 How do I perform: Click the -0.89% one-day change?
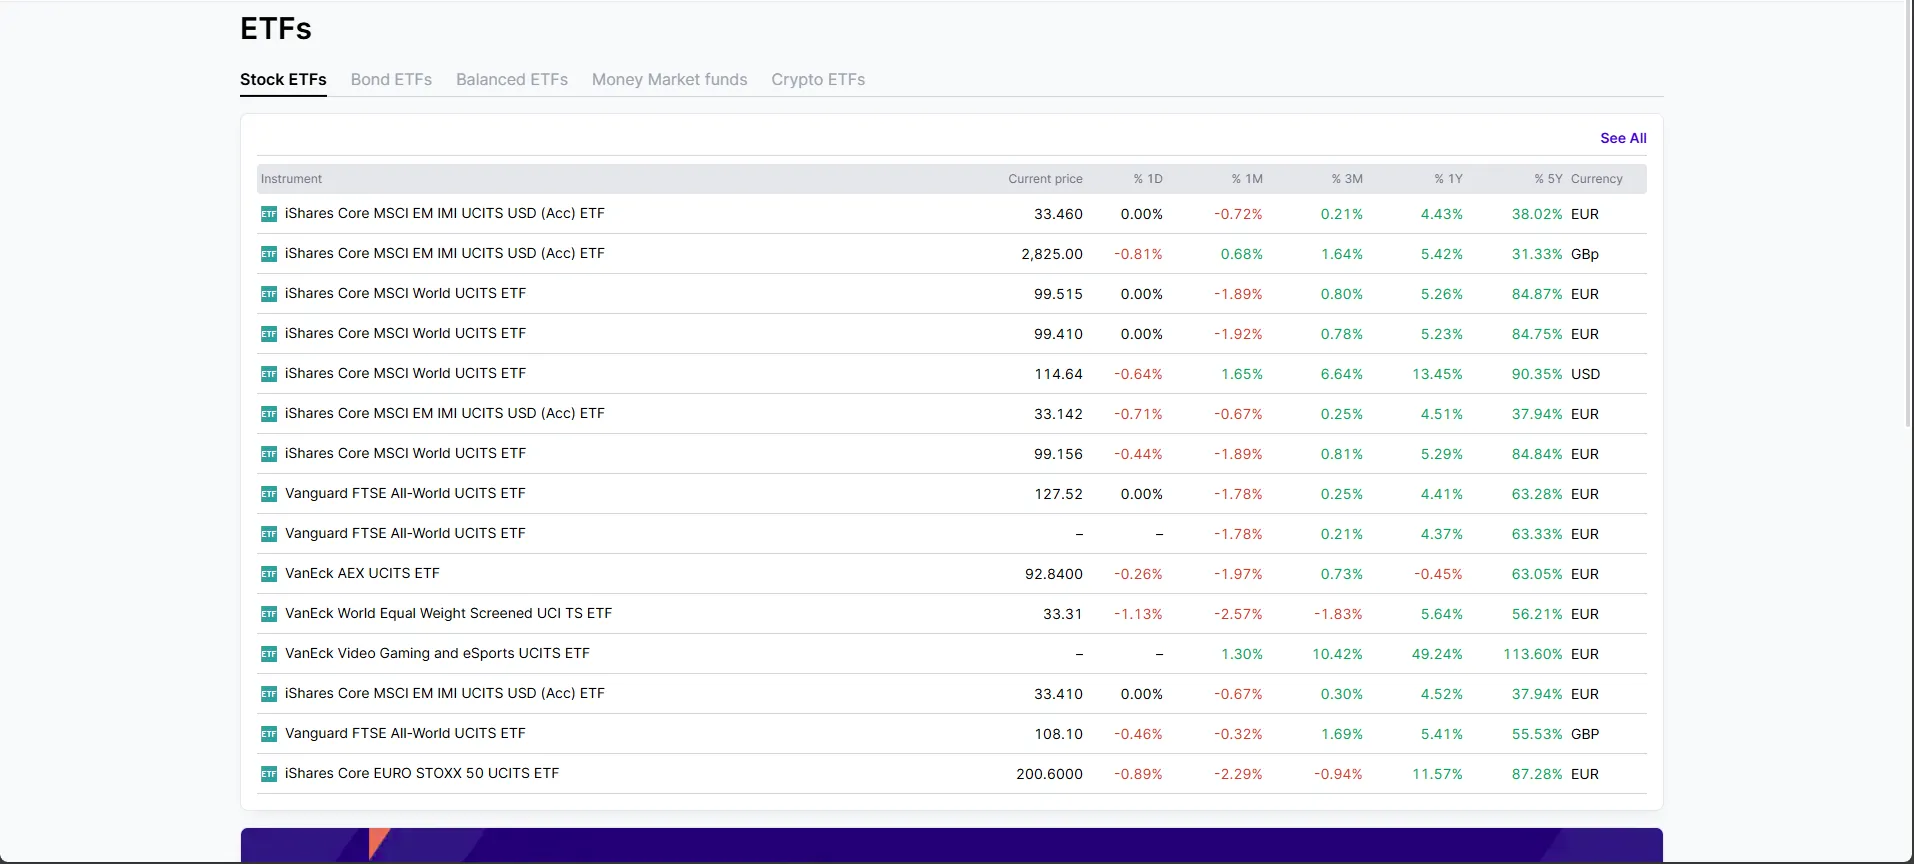(x=1138, y=774)
